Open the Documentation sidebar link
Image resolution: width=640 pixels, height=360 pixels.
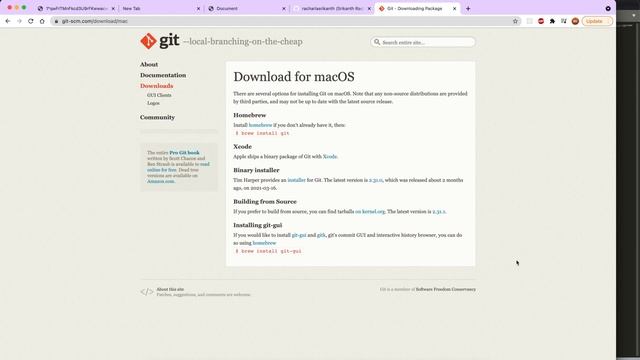click(163, 75)
